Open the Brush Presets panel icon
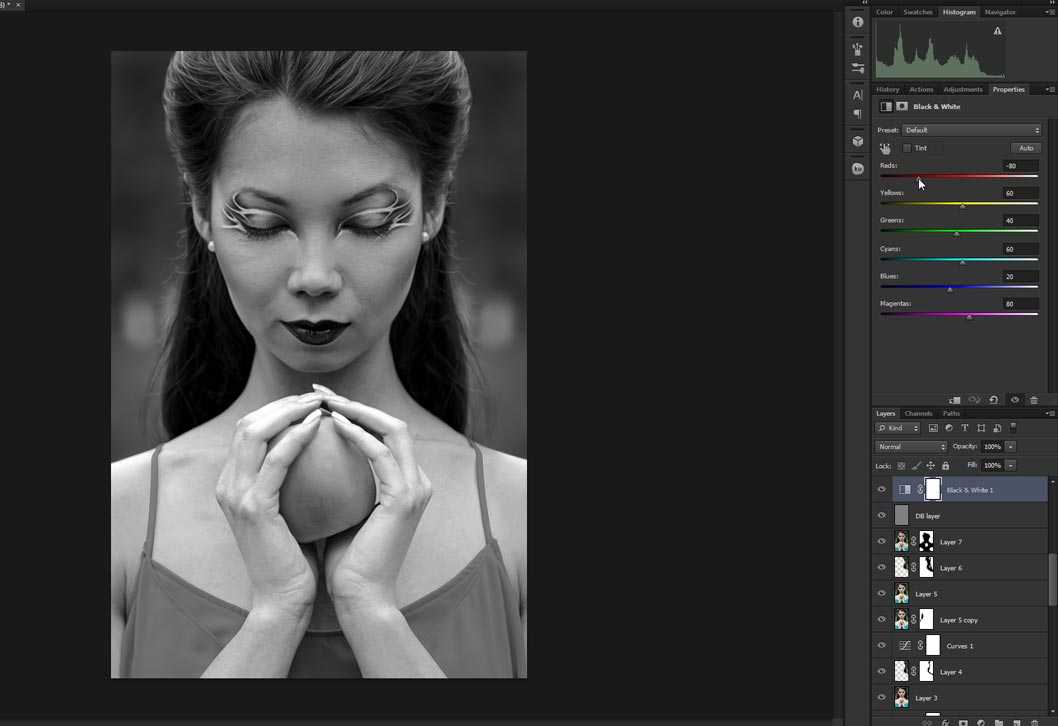 click(858, 49)
